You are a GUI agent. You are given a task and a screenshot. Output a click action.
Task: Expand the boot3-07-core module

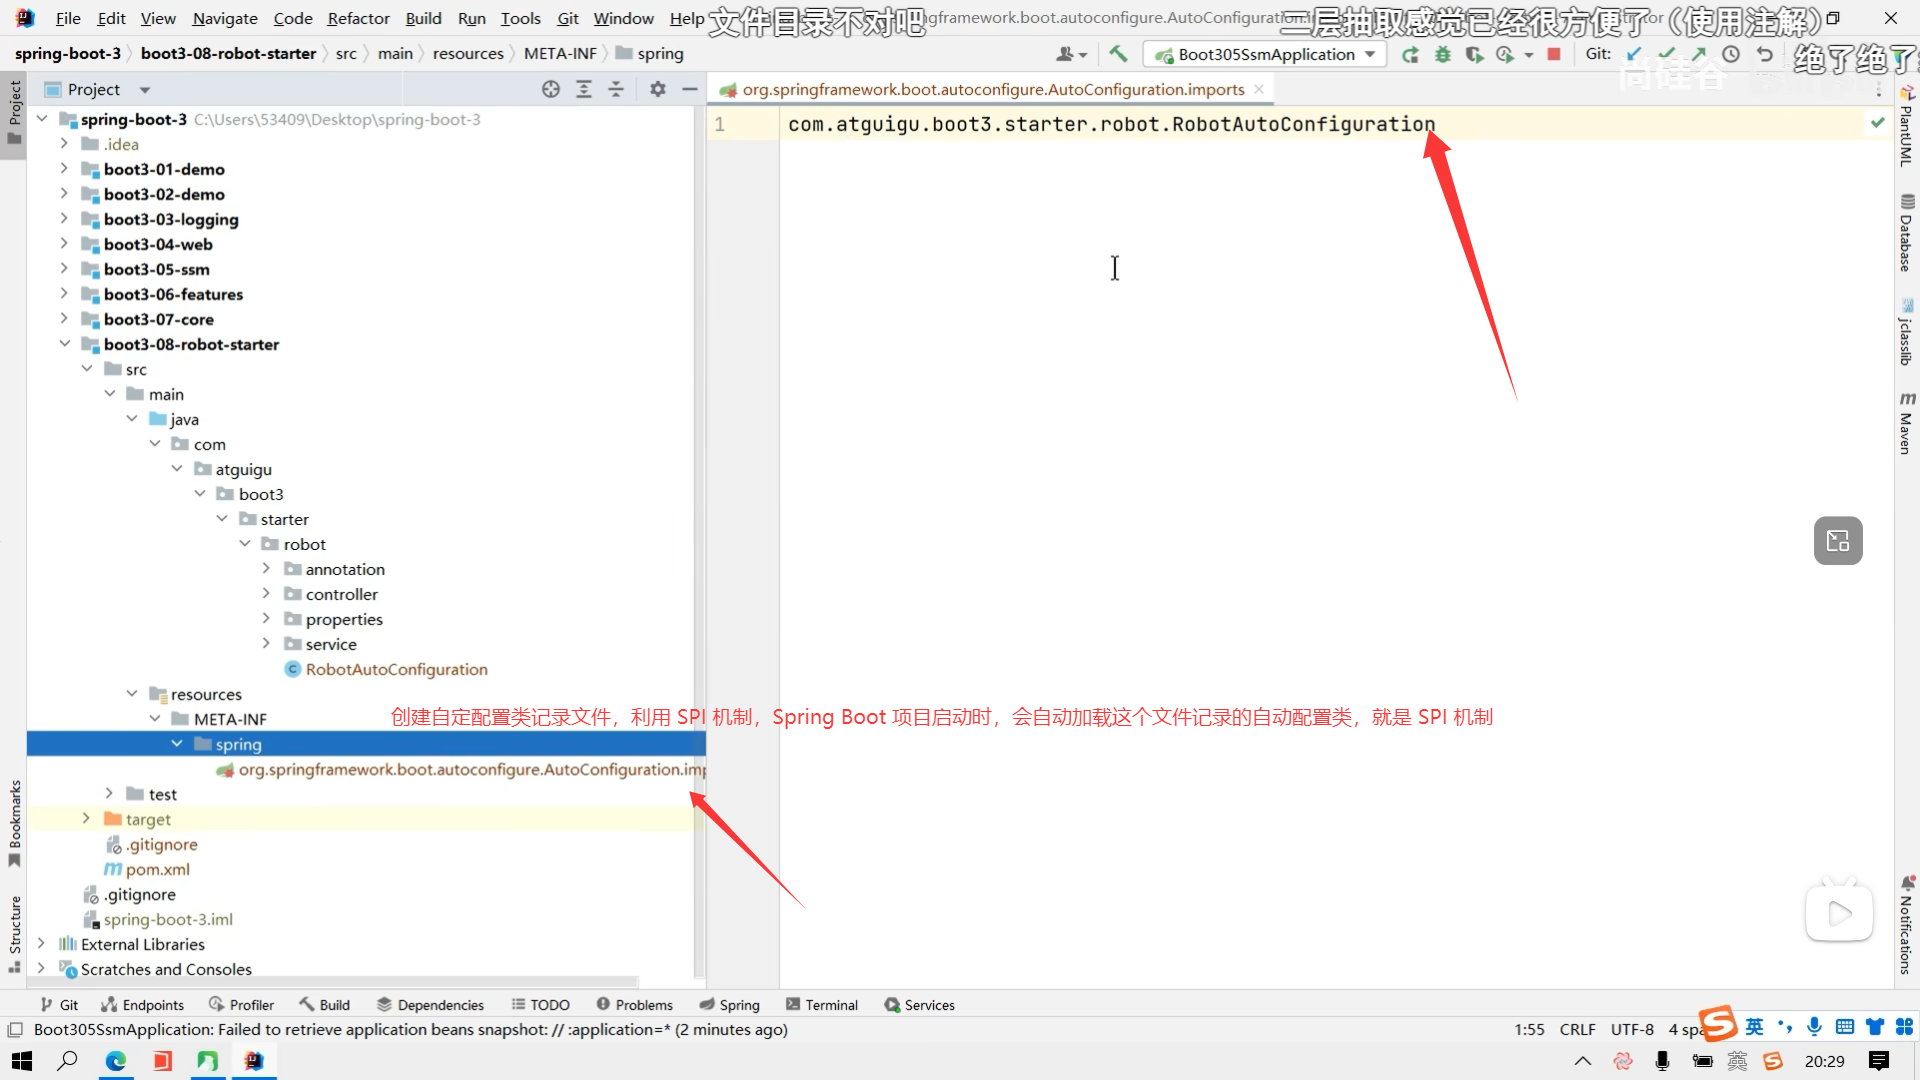point(64,319)
